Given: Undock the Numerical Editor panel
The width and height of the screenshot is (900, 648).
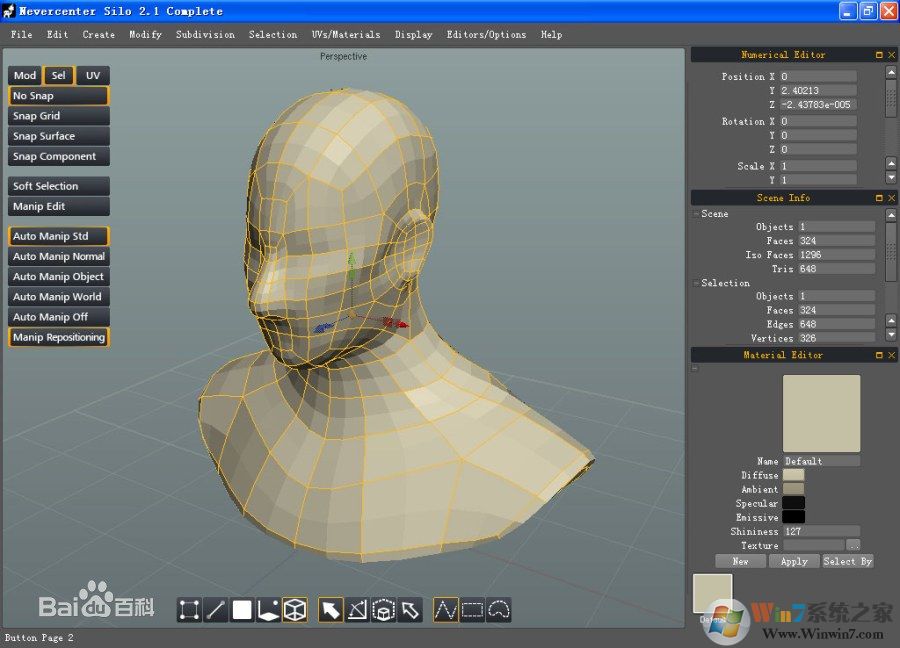Looking at the screenshot, I should coord(879,55).
